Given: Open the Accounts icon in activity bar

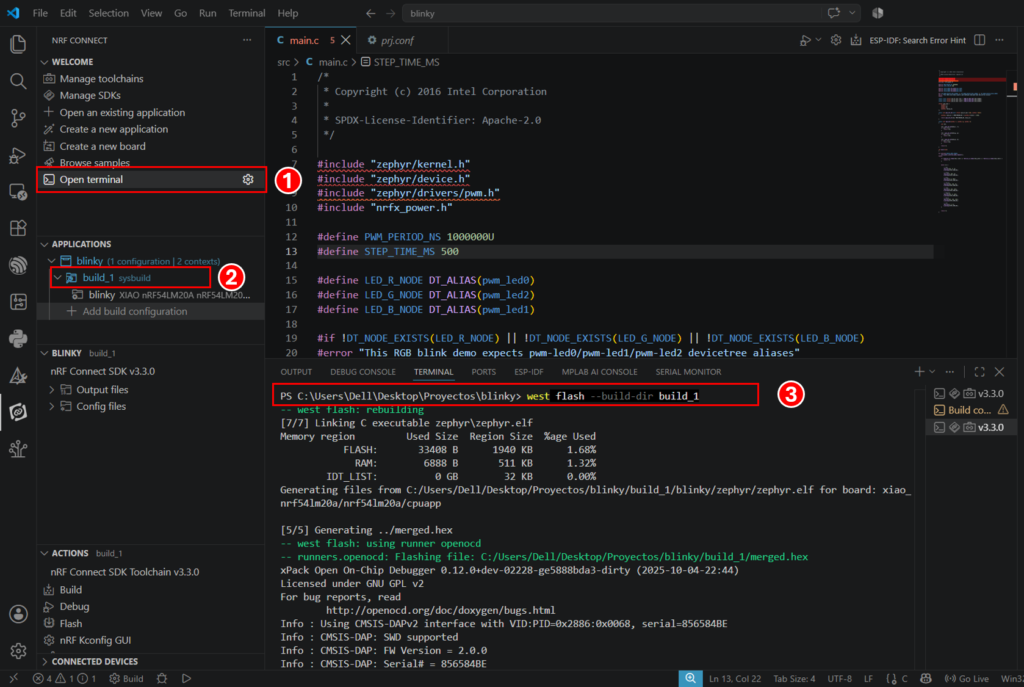Looking at the screenshot, I should point(18,614).
